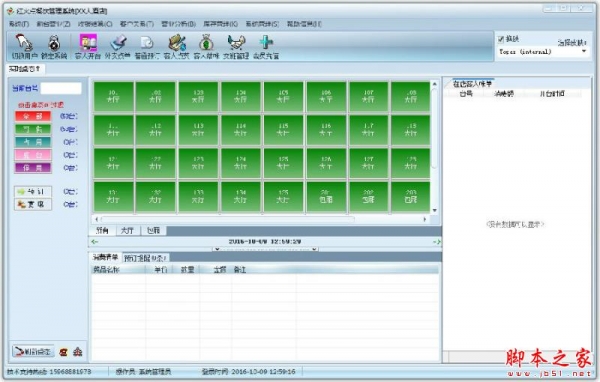
Task: Click the takeaway order toolbar icon
Action: point(118,42)
